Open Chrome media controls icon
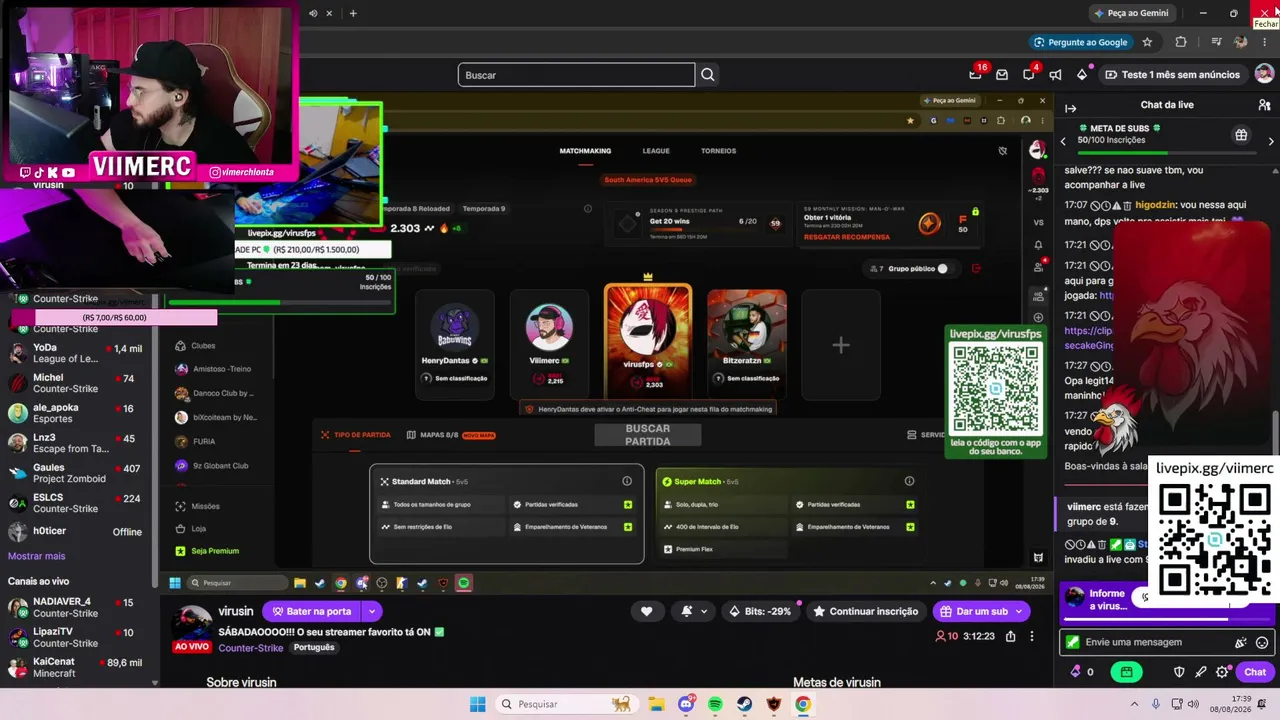Image resolution: width=1280 pixels, height=720 pixels. (x=1216, y=42)
